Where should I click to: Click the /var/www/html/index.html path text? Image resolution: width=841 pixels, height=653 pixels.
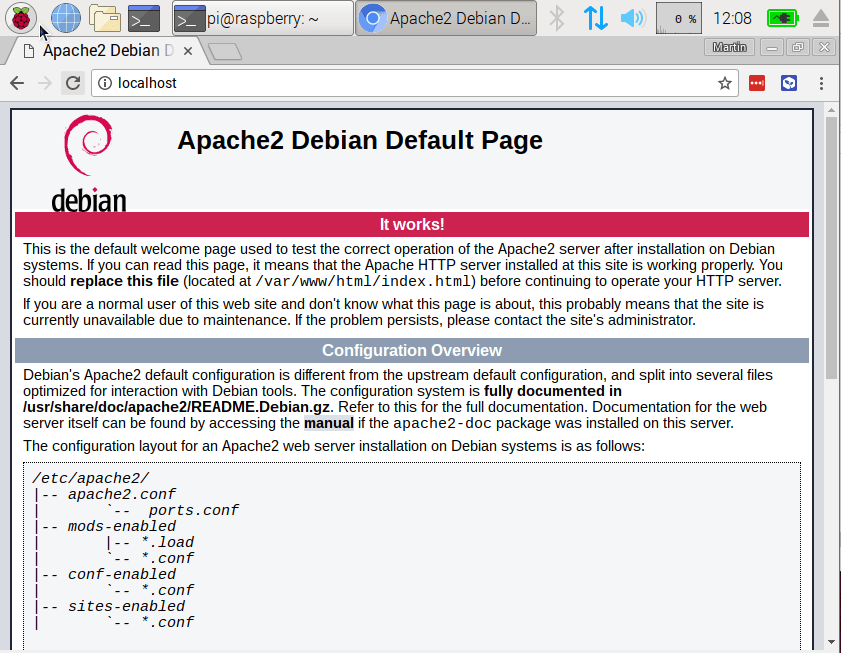363,281
